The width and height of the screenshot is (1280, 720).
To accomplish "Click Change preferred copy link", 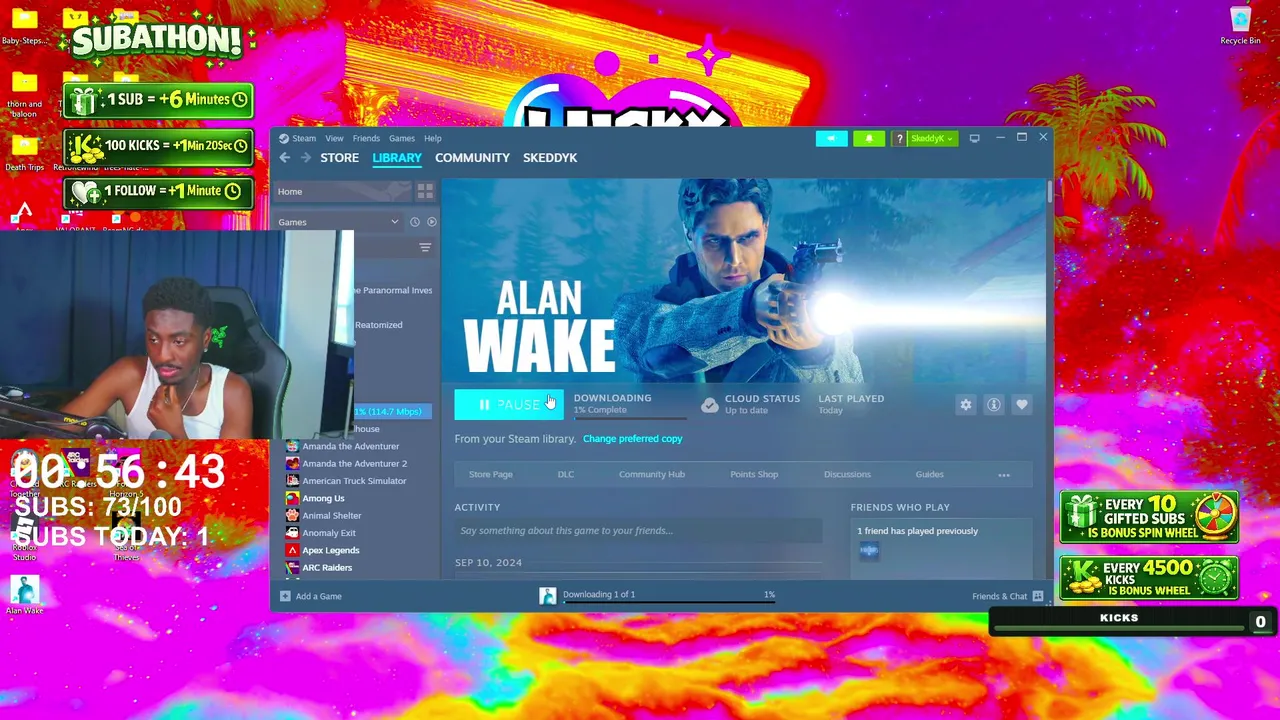I will [632, 439].
